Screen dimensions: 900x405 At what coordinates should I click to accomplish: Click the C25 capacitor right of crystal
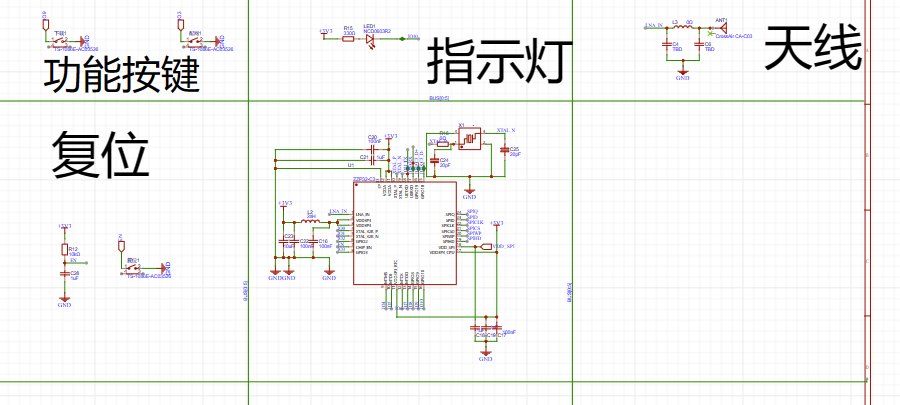[503, 151]
